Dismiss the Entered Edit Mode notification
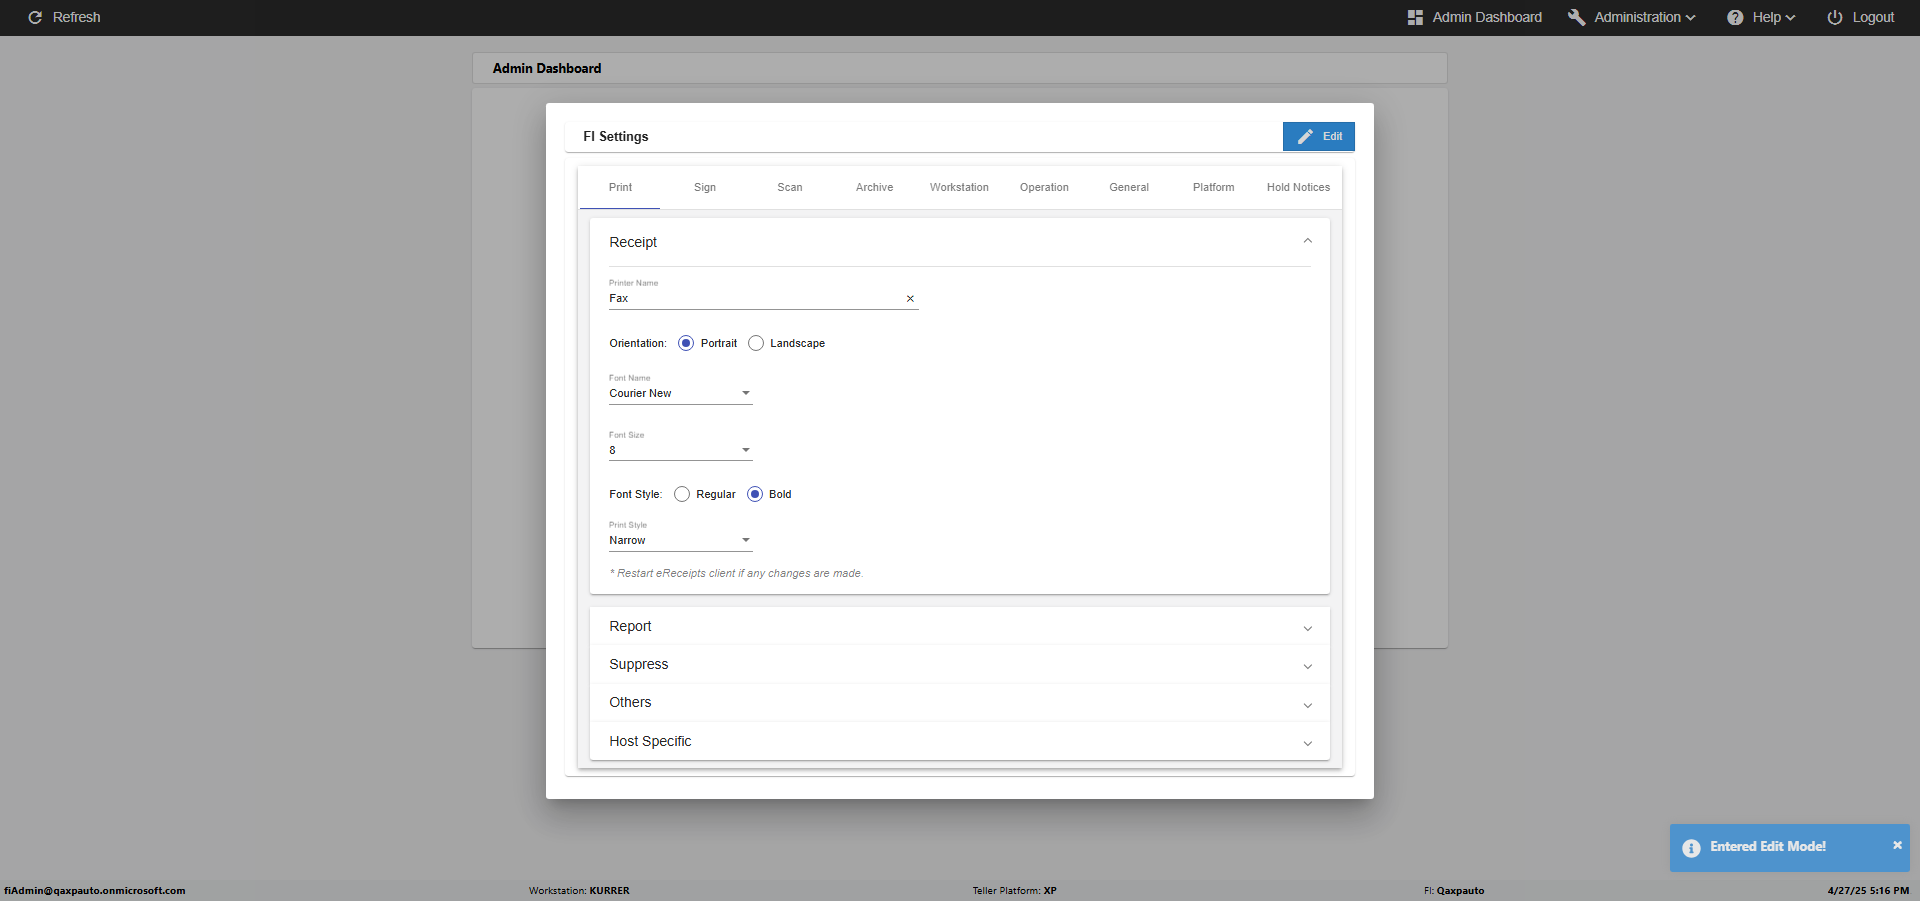Image resolution: width=1920 pixels, height=901 pixels. tap(1897, 845)
